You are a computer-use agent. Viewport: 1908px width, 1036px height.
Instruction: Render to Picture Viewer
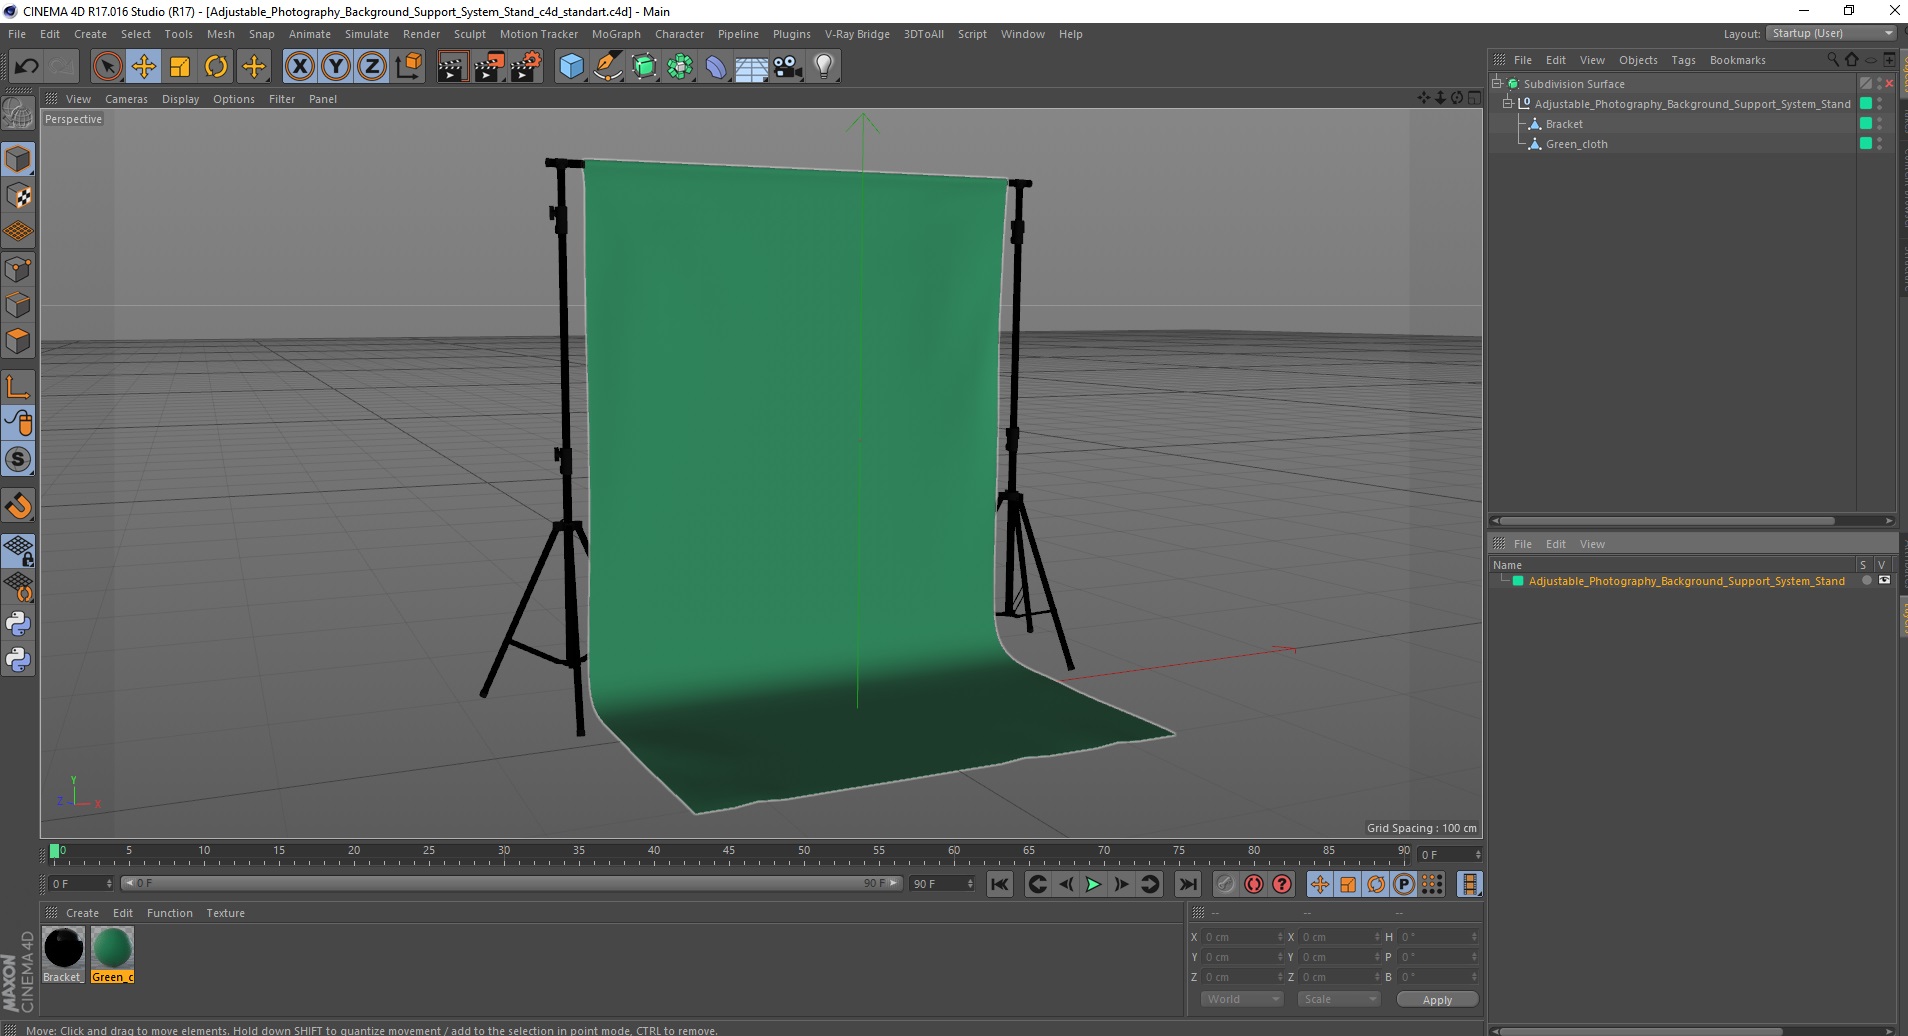(489, 67)
